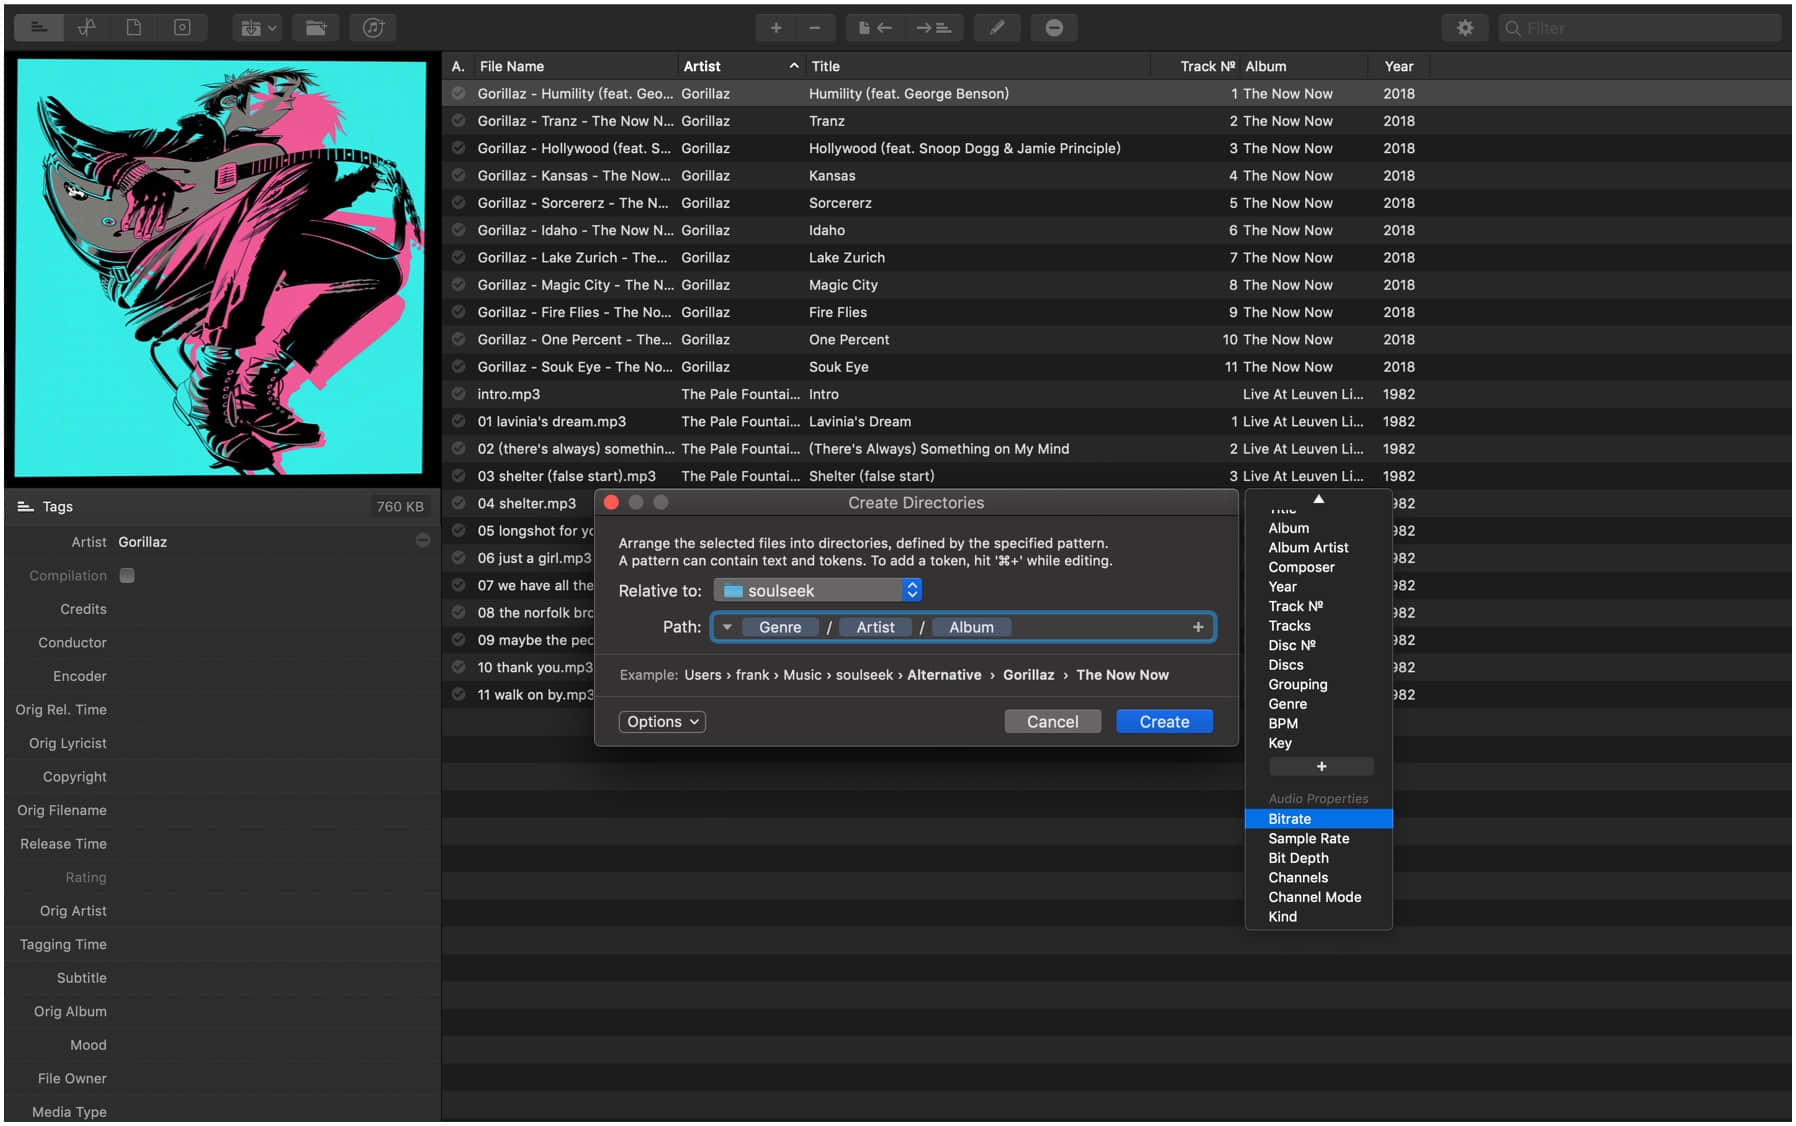Click the plus toolbar button
The width and height of the screenshot is (1796, 1126).
pos(775,28)
